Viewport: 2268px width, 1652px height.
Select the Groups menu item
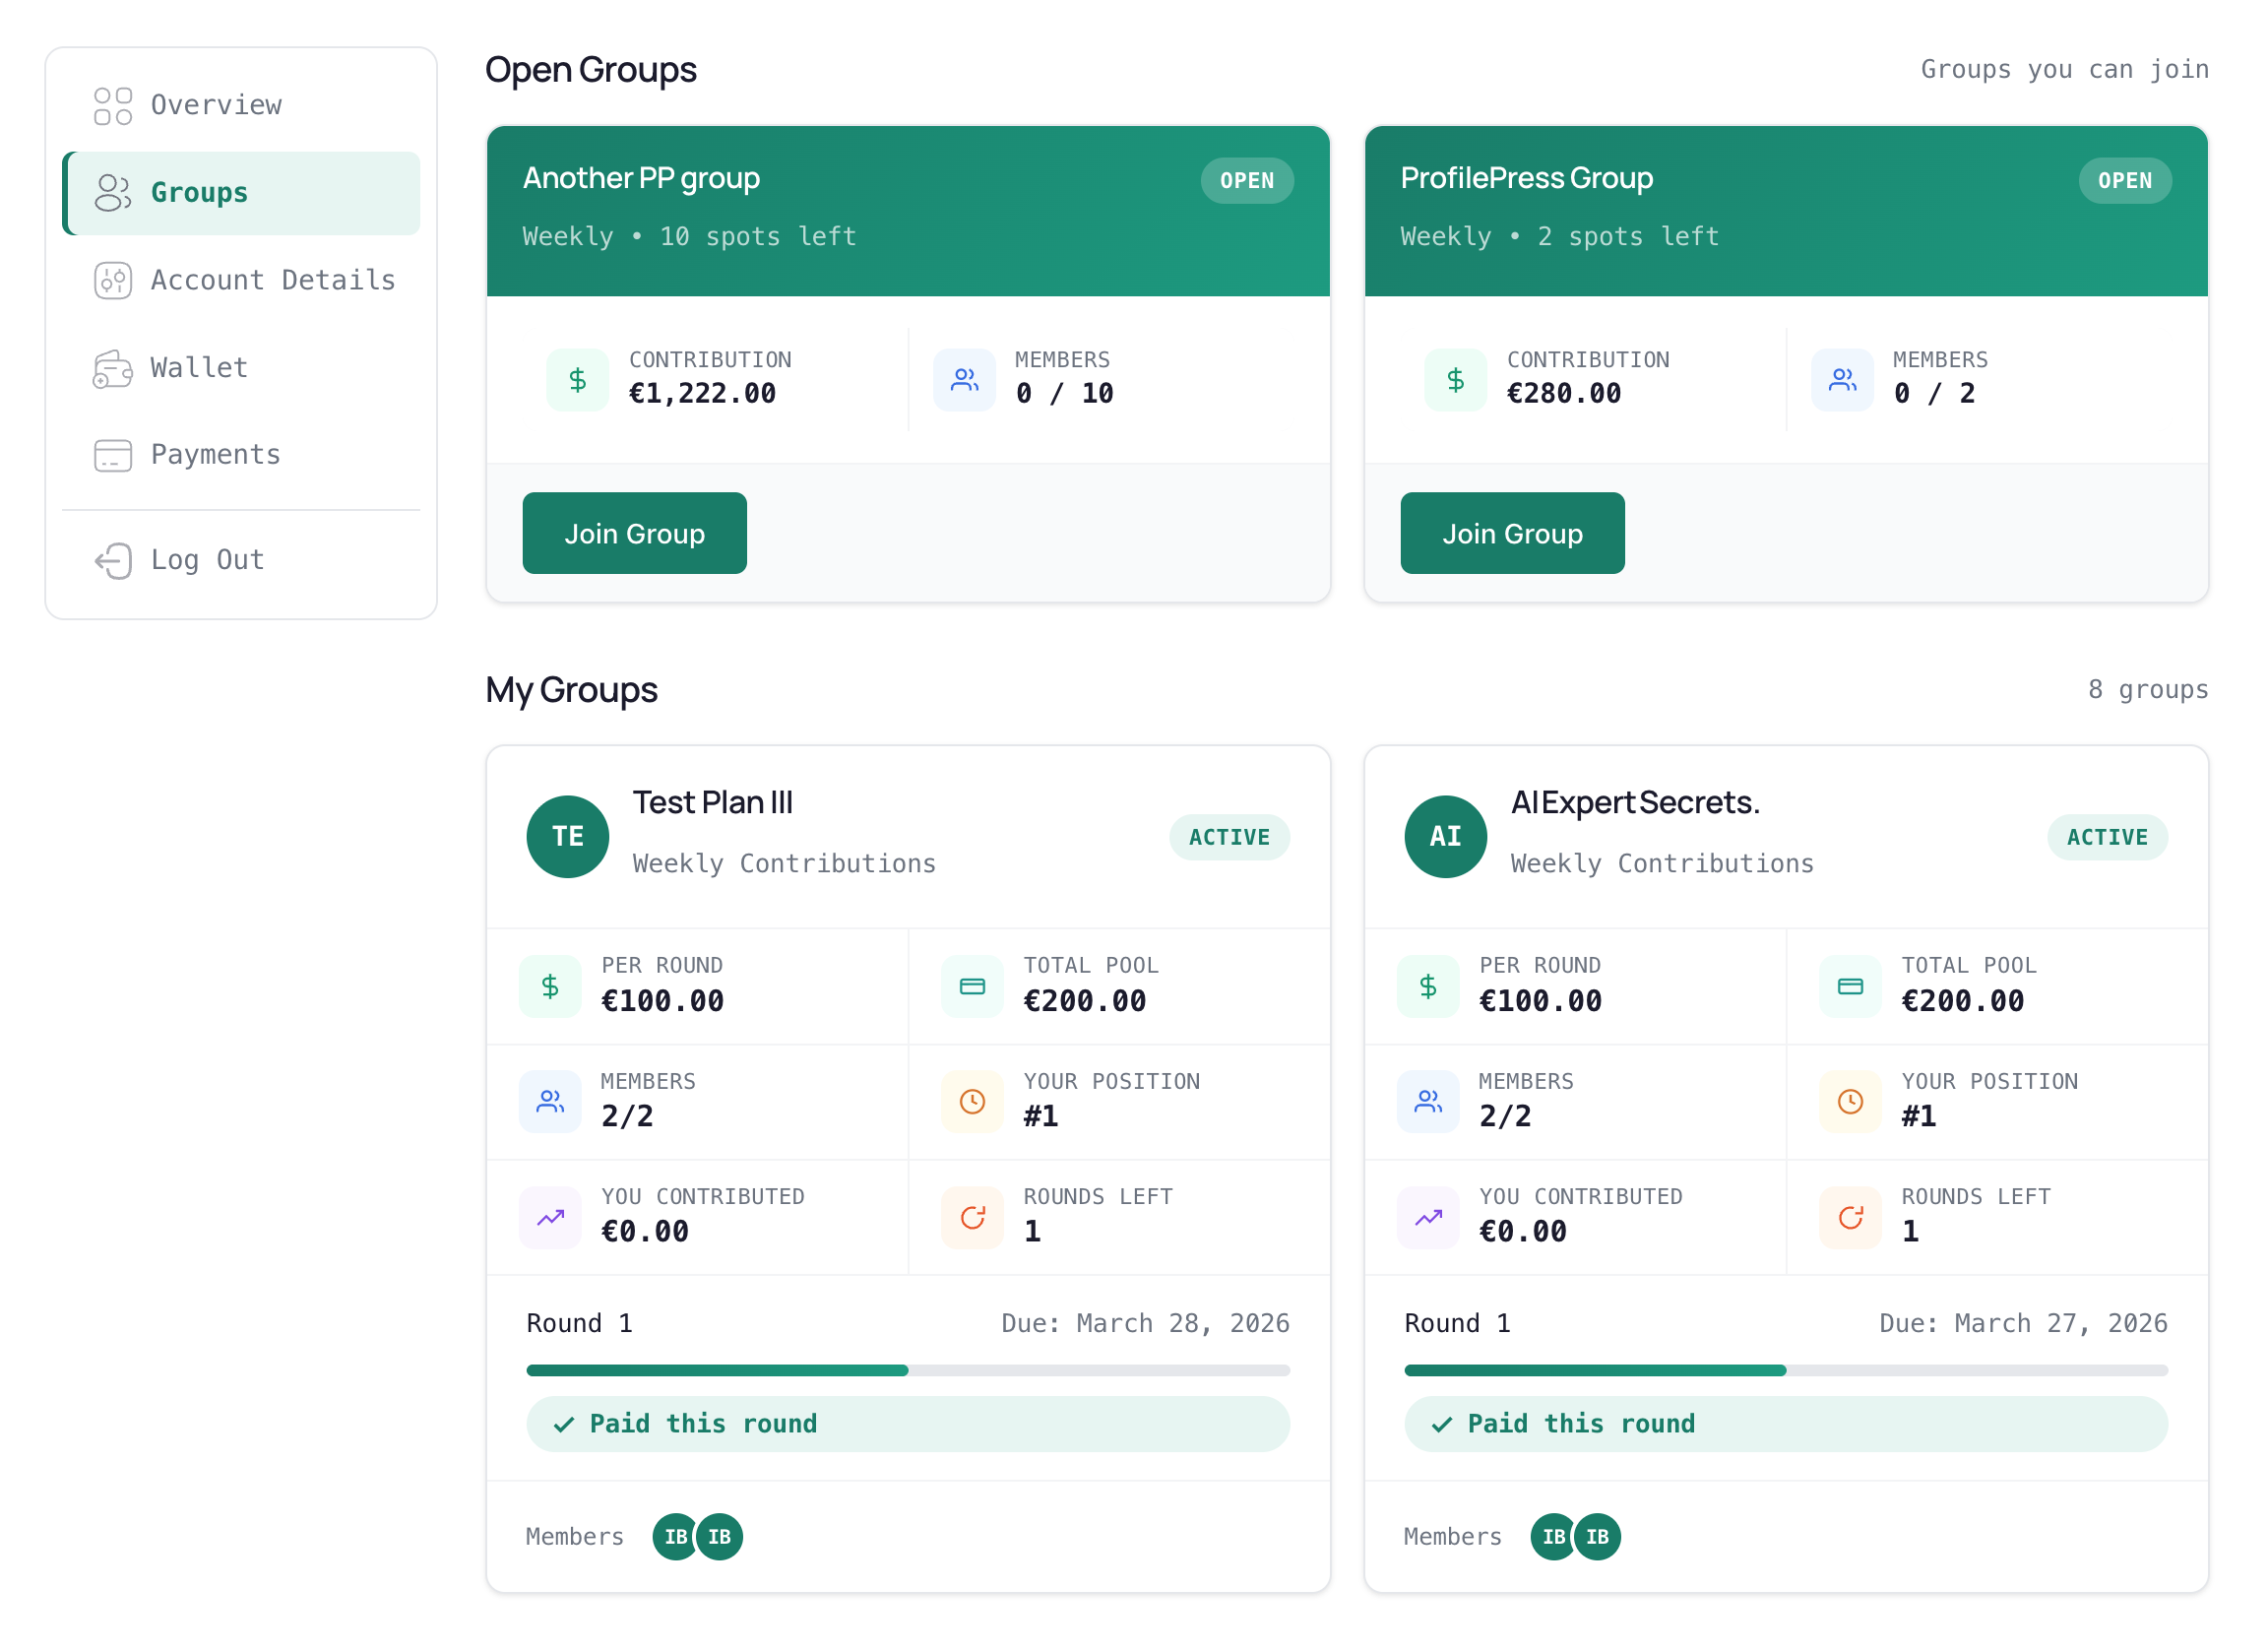(x=241, y=193)
